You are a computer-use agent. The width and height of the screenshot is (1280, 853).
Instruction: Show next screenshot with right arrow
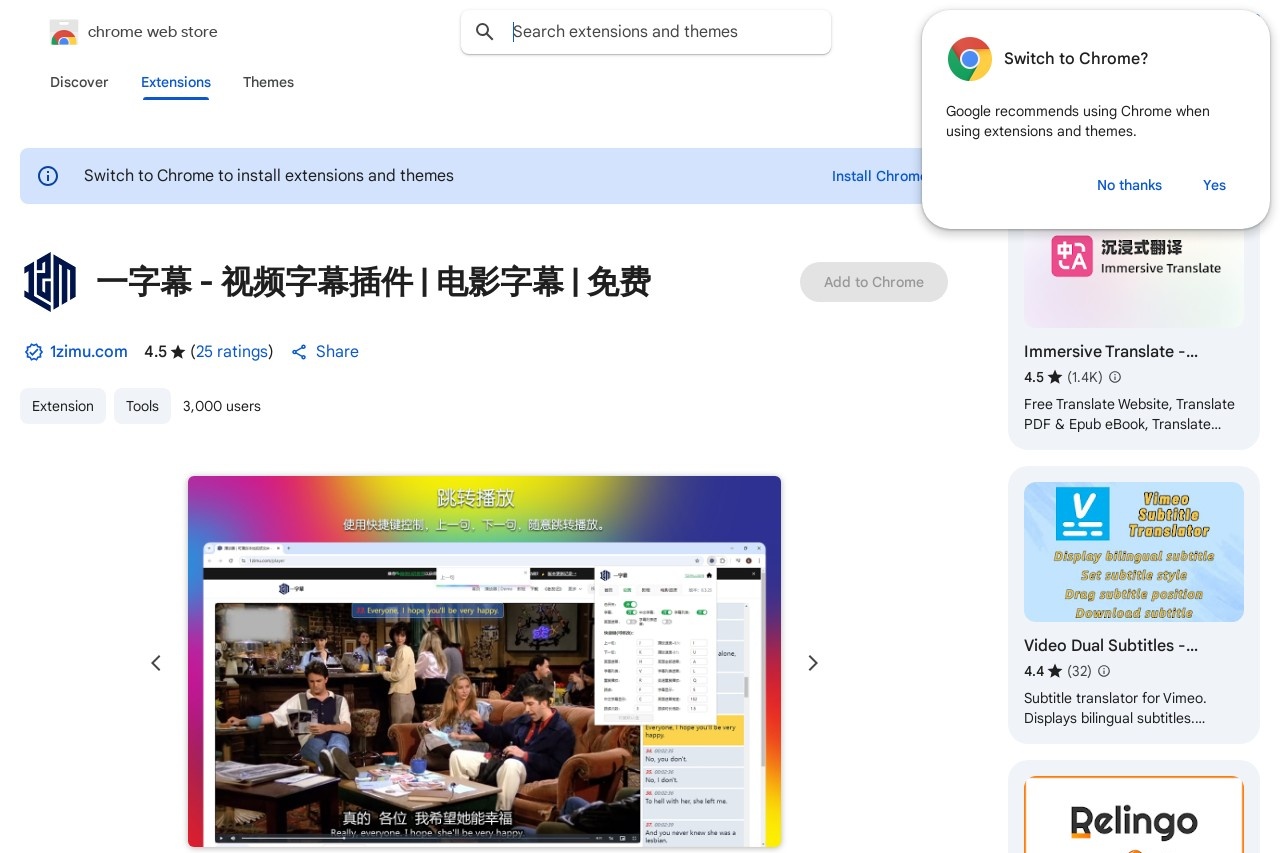click(x=813, y=663)
